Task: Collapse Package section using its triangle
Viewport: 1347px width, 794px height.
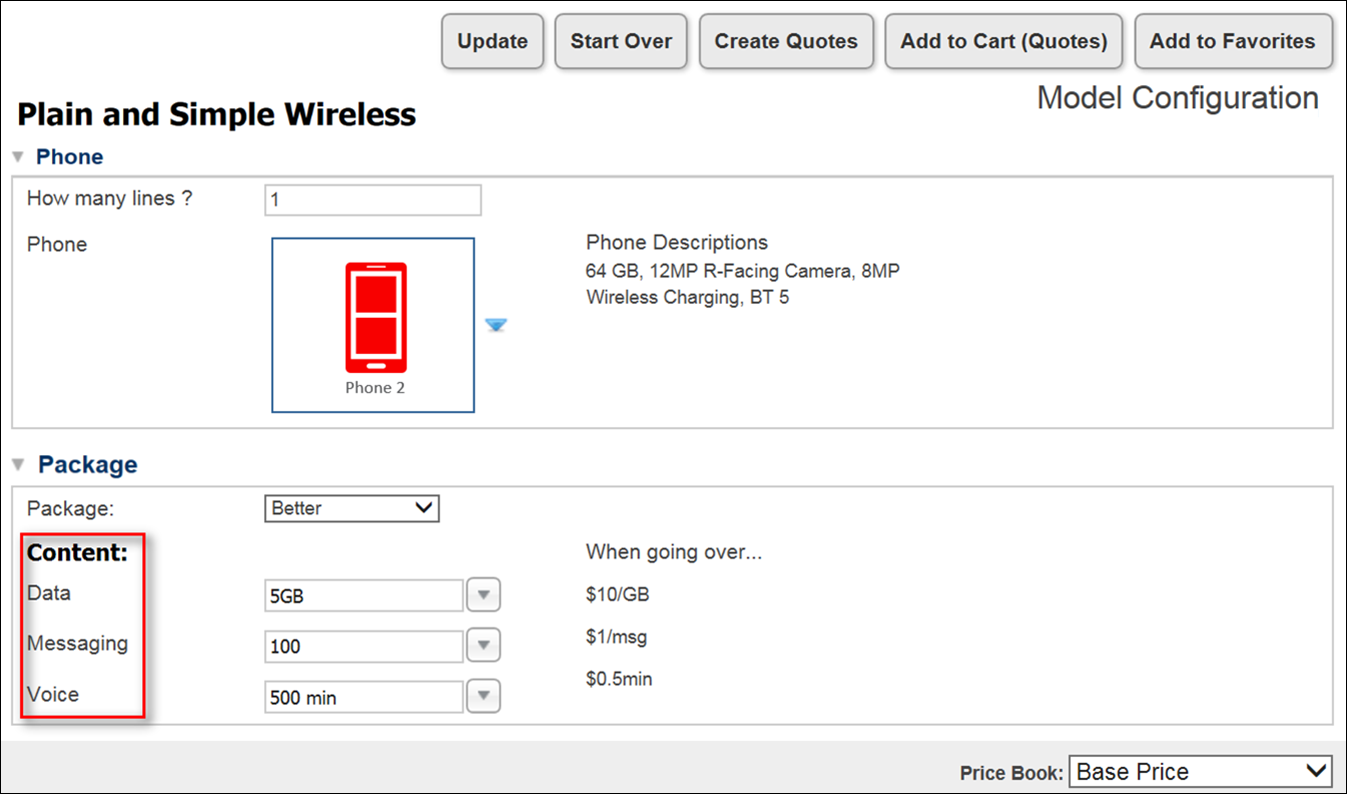Action: point(18,465)
